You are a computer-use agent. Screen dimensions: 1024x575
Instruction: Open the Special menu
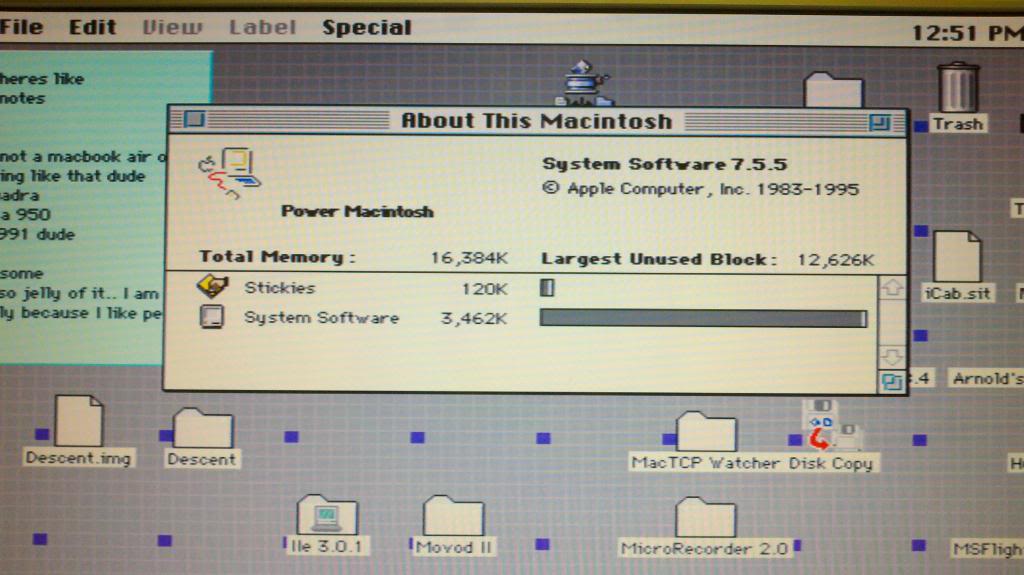click(x=367, y=27)
